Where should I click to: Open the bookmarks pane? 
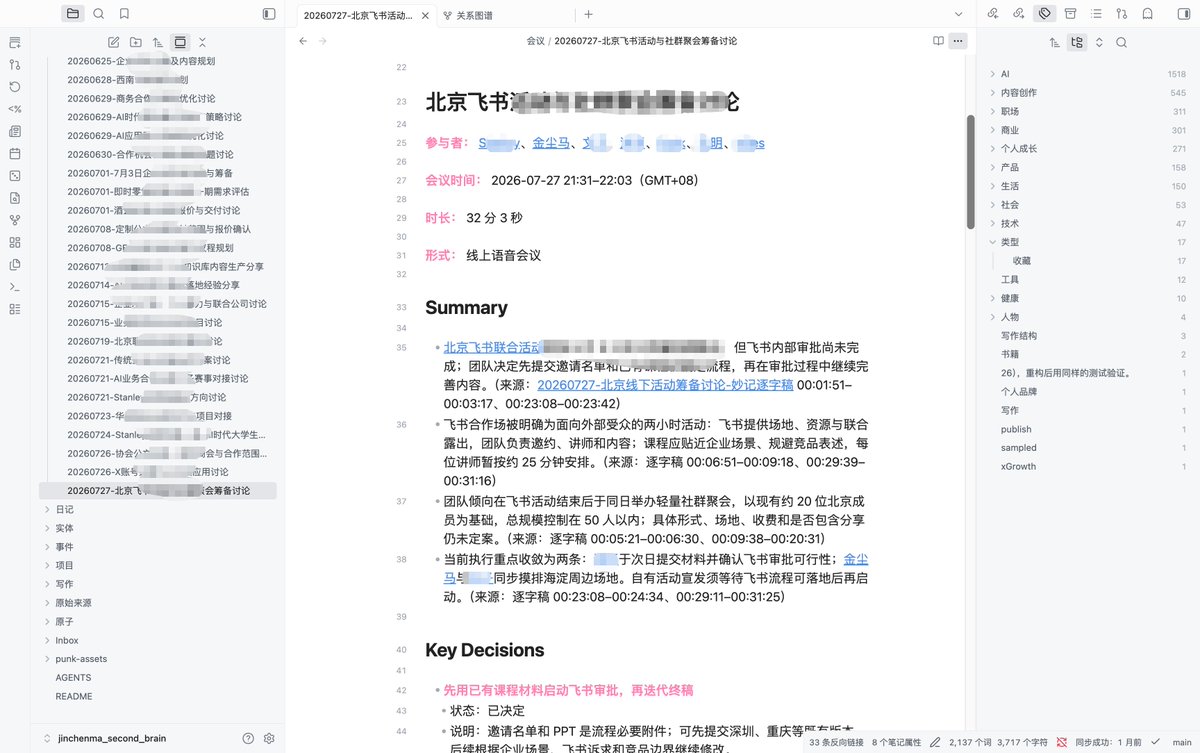124,14
